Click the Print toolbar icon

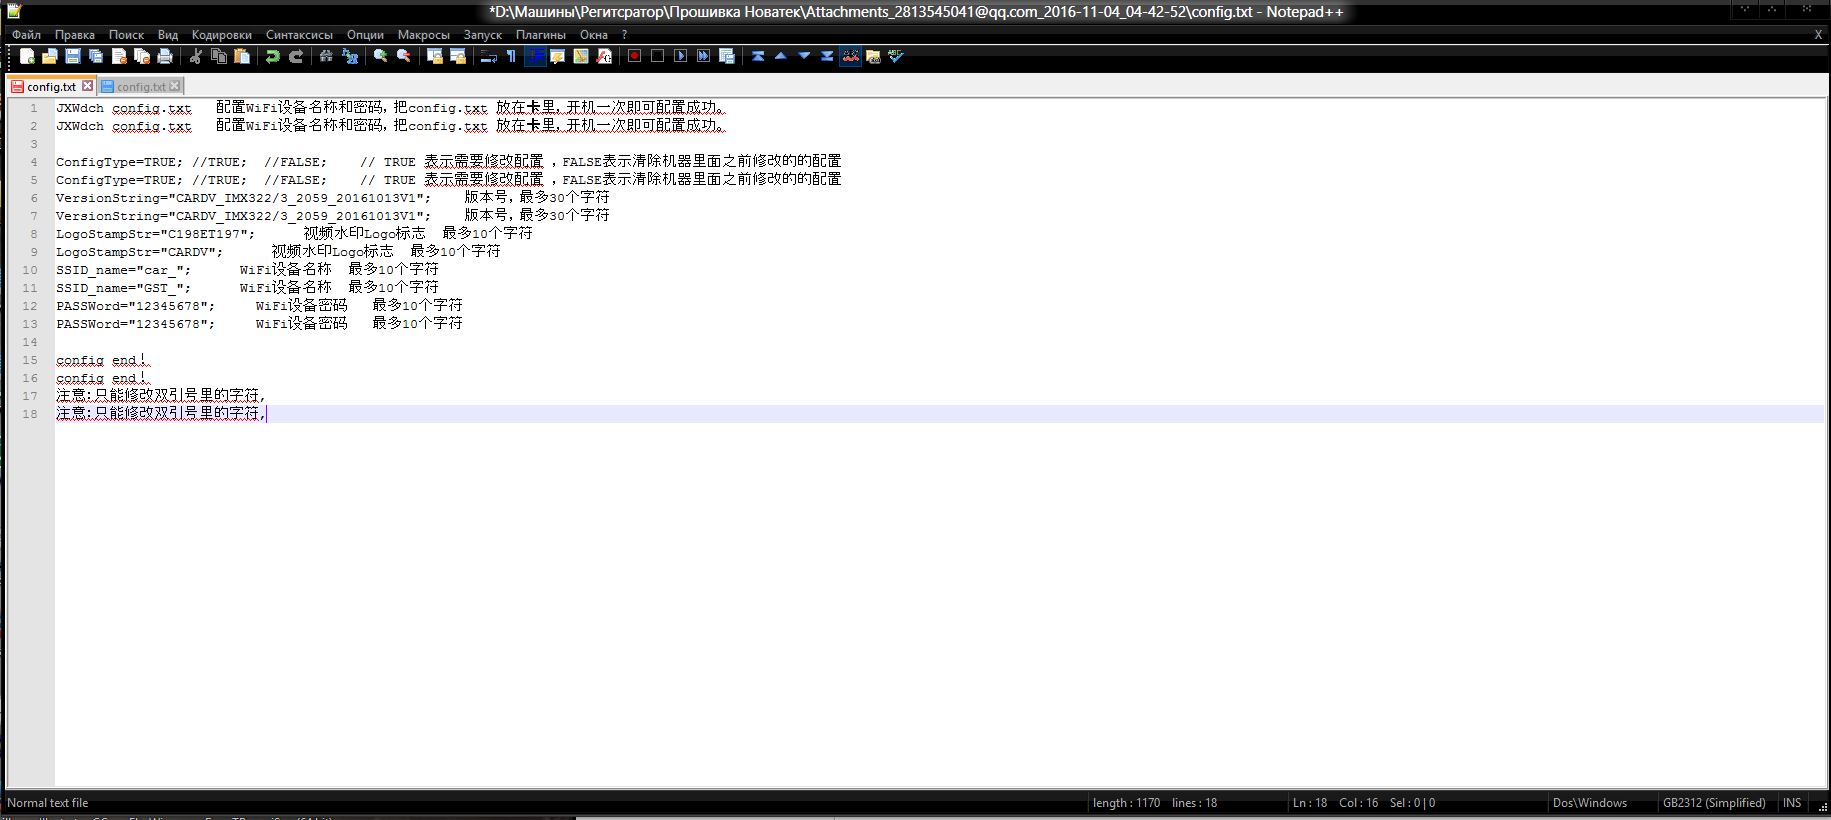coord(165,56)
